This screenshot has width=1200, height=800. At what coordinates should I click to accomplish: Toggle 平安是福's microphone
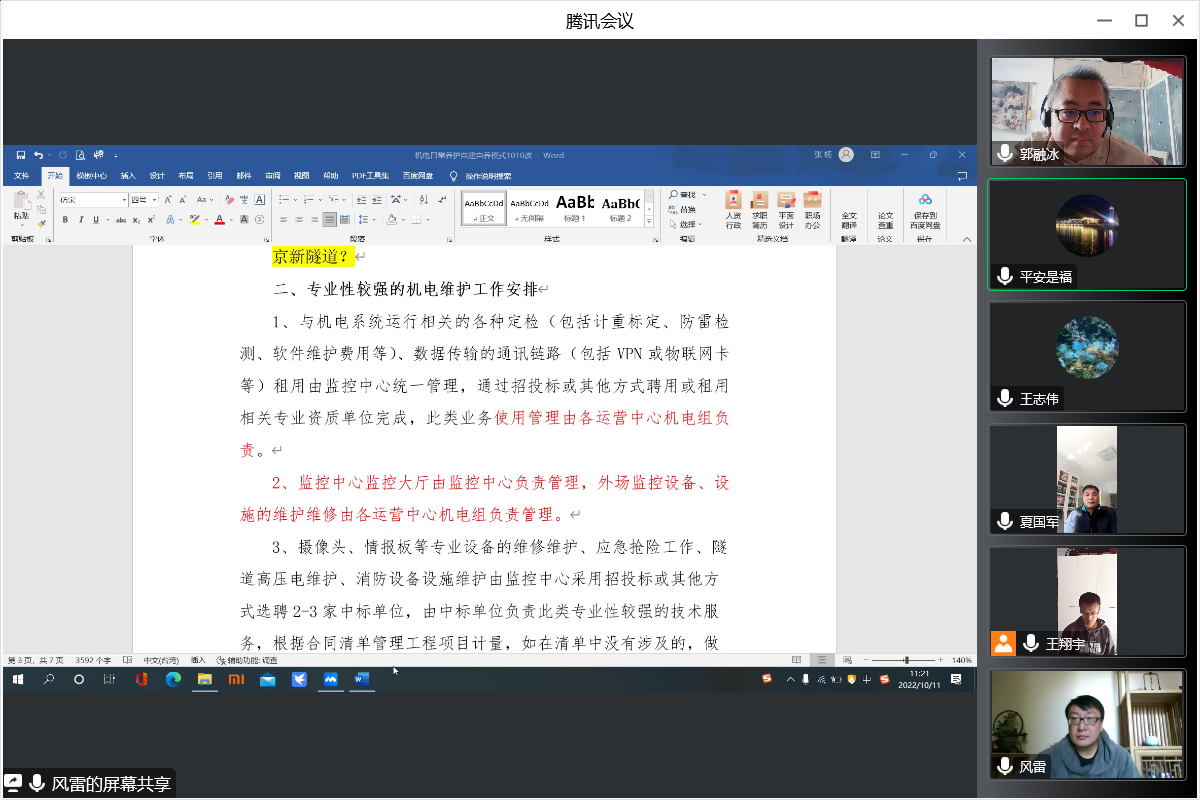pyautogui.click(x=1005, y=276)
